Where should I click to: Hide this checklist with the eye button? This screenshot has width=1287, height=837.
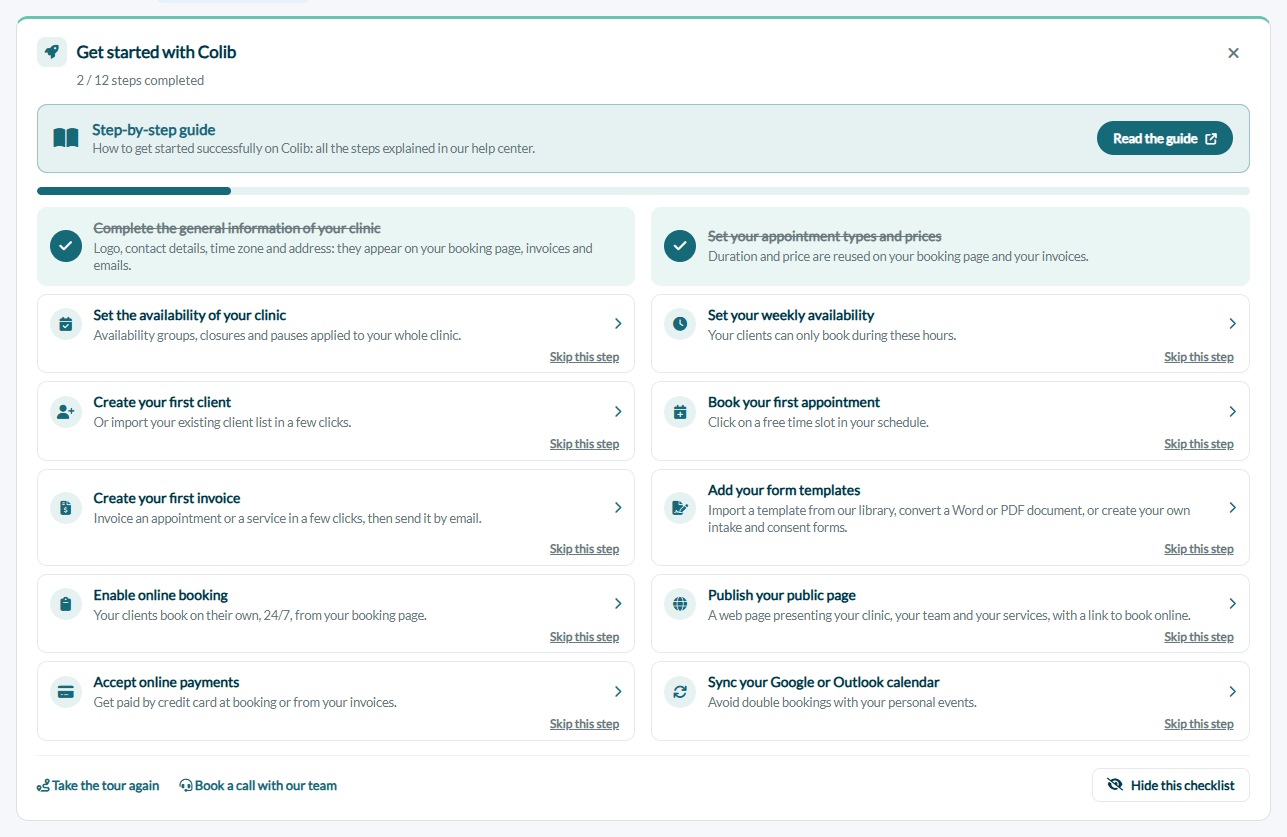click(1170, 785)
